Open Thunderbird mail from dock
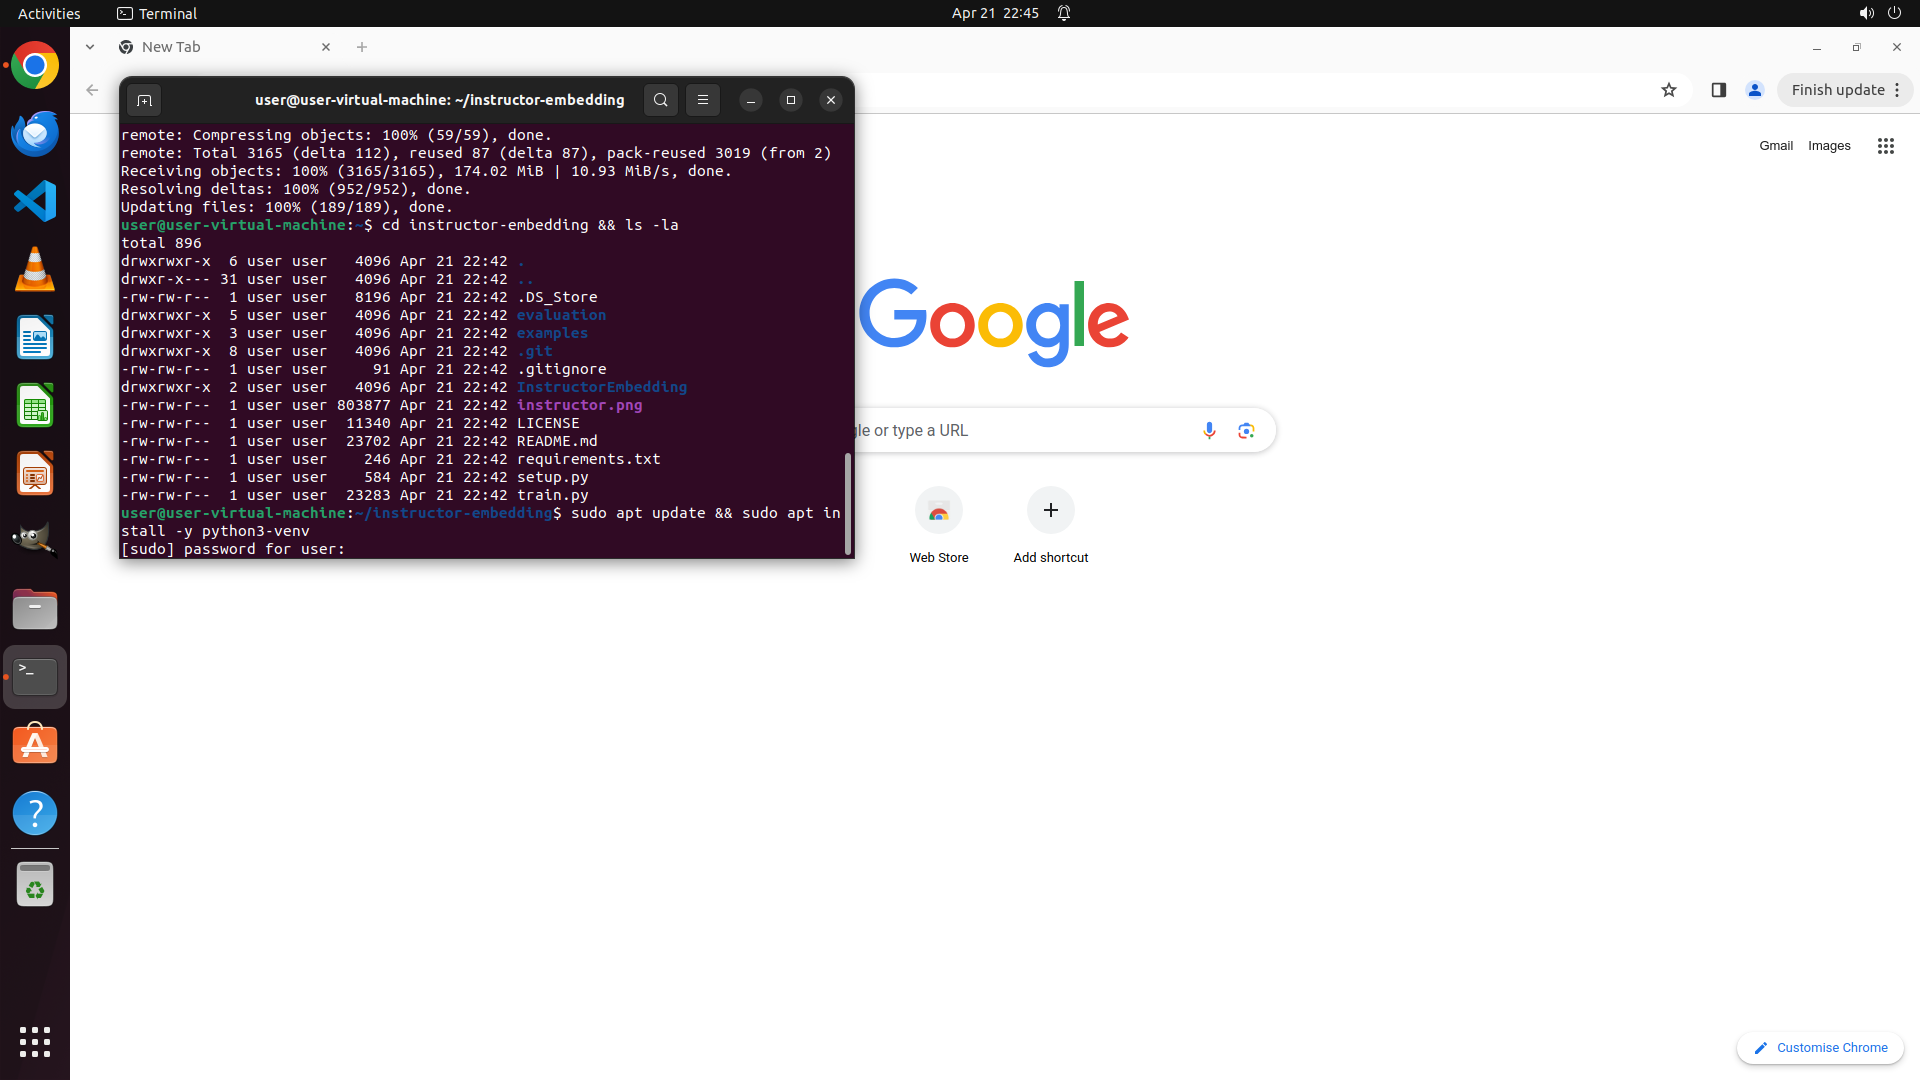 [35, 133]
